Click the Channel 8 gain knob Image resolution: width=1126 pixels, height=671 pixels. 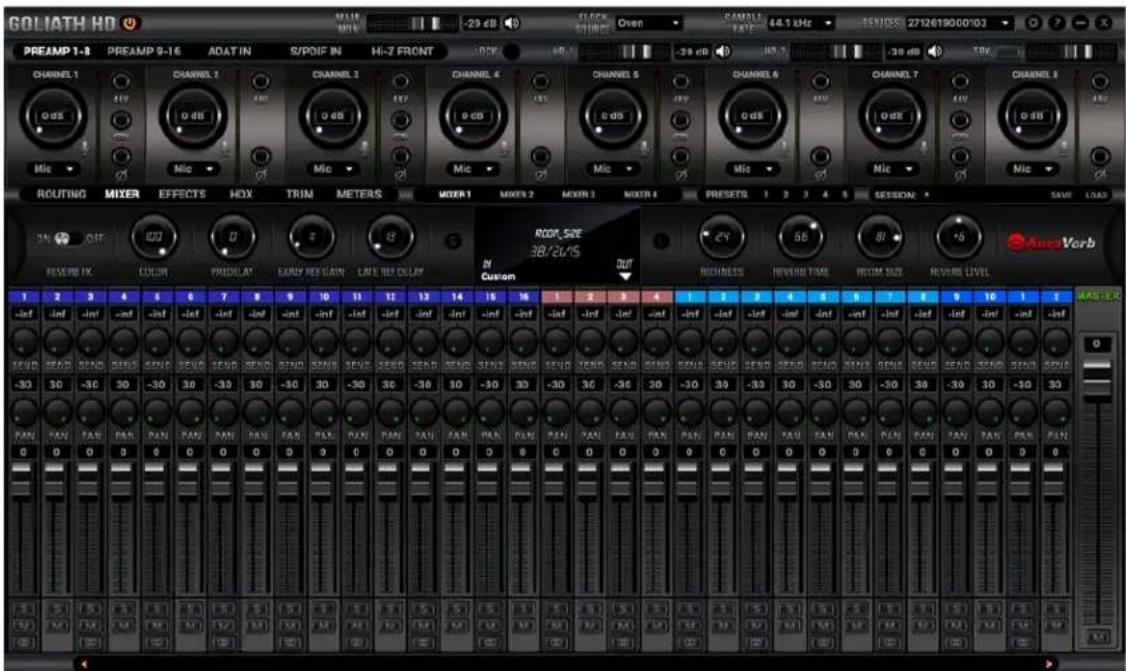(x=1032, y=116)
